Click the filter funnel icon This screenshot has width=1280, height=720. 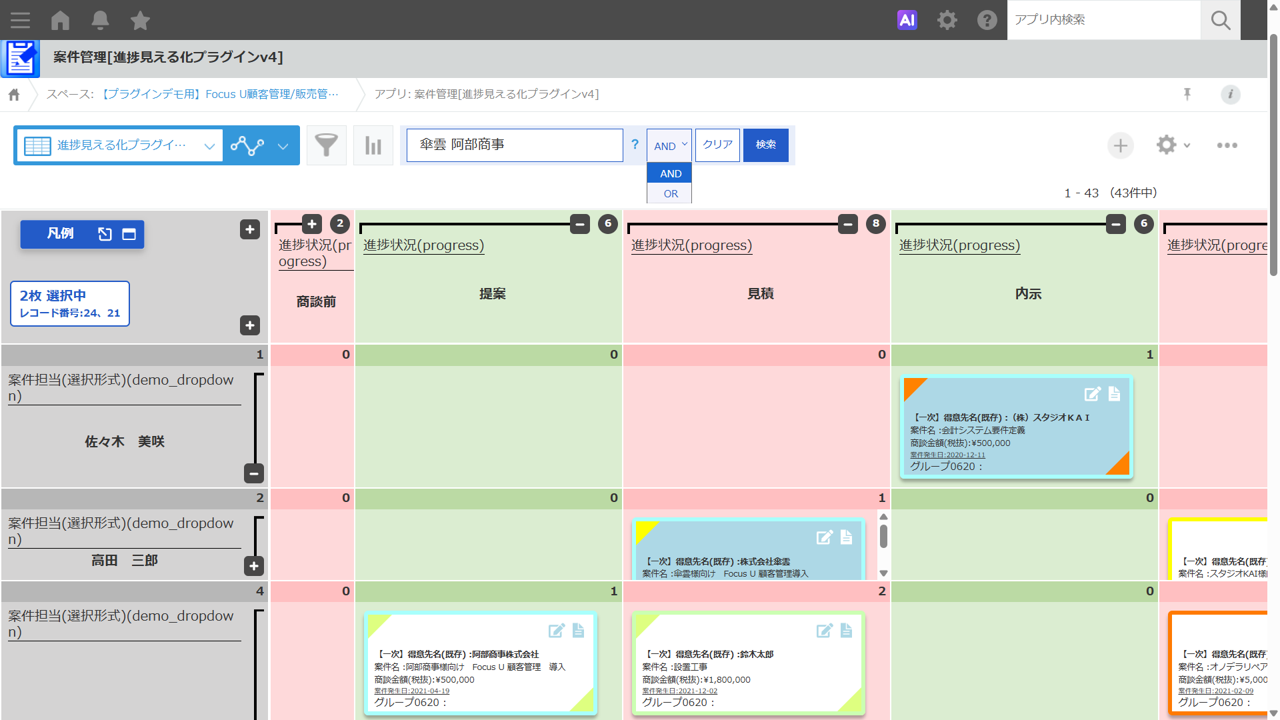pos(326,146)
